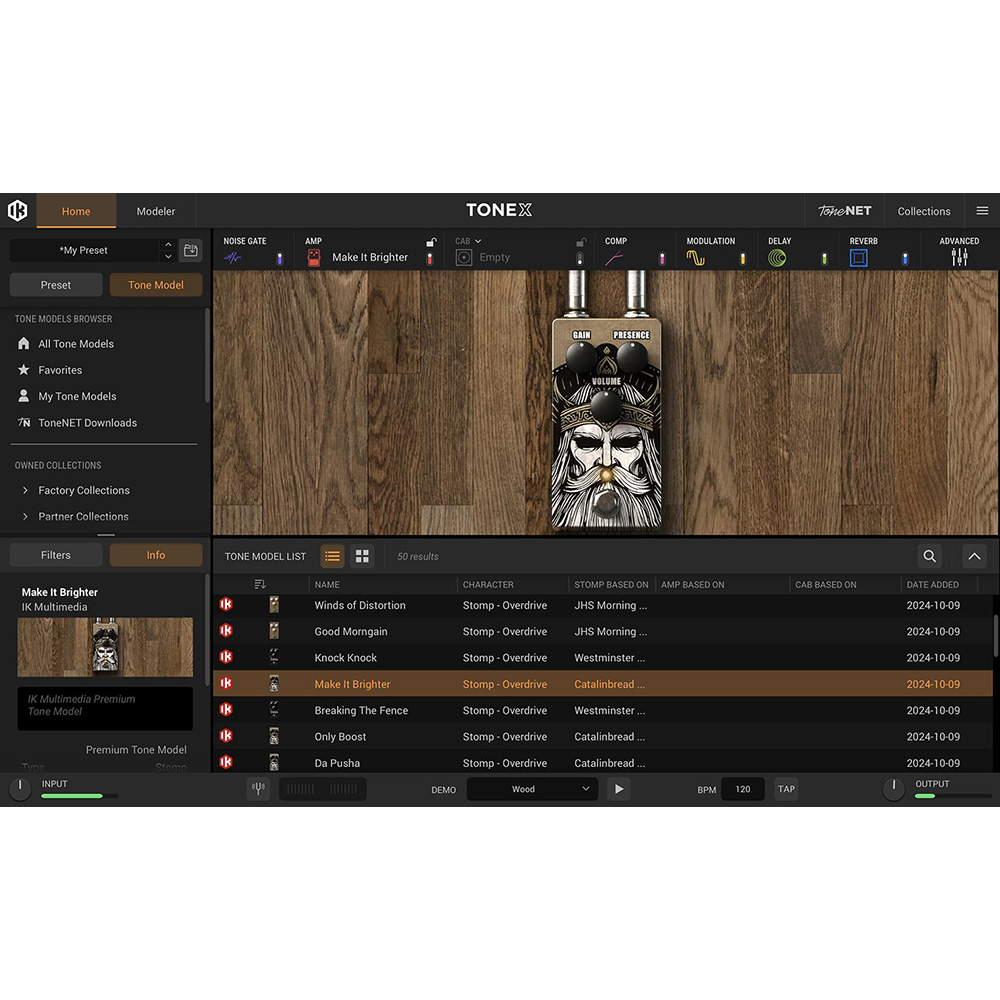Toggle Delay power switch
1000x1000 pixels.
[x=824, y=258]
